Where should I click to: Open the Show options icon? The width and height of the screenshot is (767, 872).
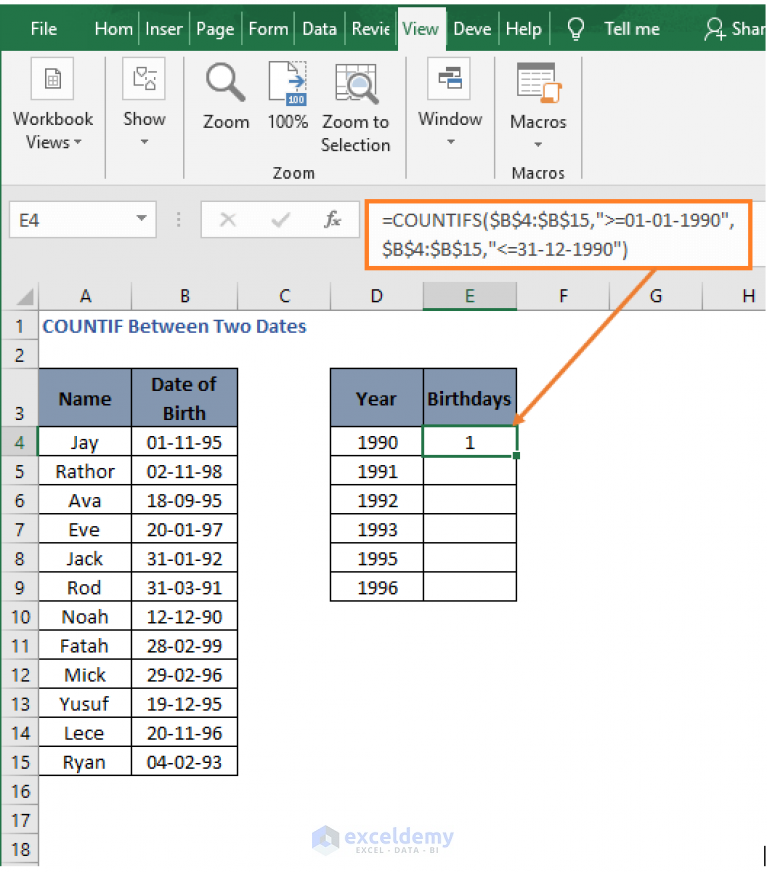(x=144, y=79)
